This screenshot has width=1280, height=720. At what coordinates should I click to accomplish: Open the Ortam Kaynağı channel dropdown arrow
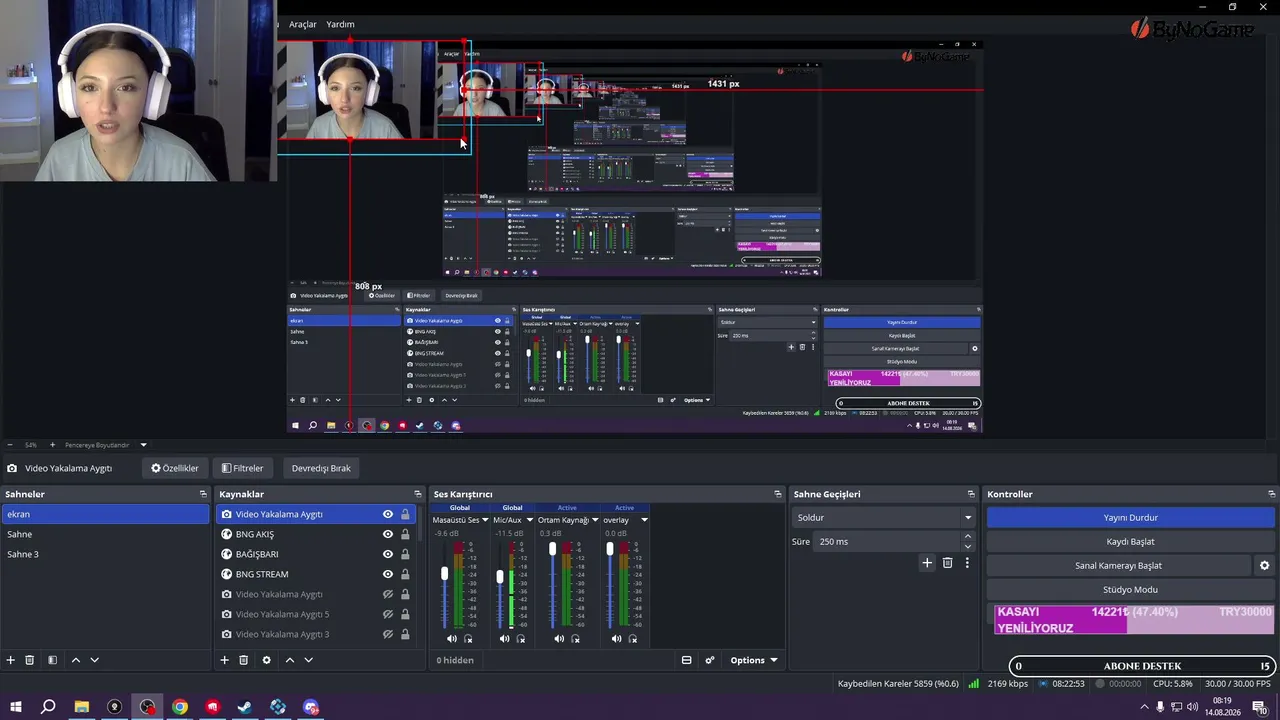(x=595, y=520)
